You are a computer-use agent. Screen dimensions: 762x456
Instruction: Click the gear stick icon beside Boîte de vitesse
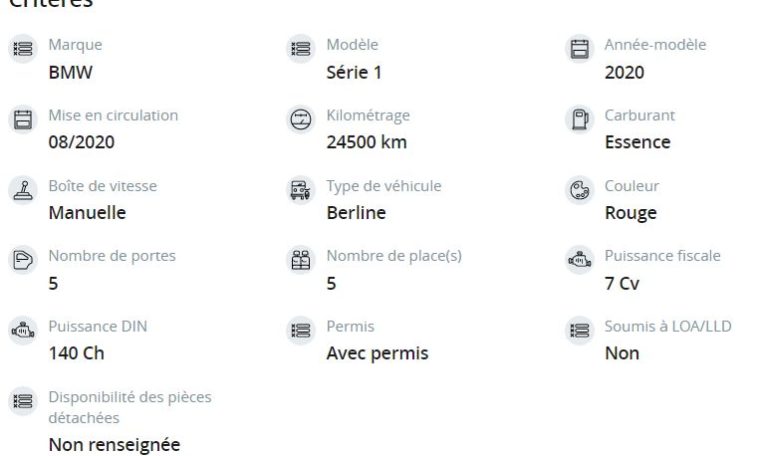pos(21,190)
